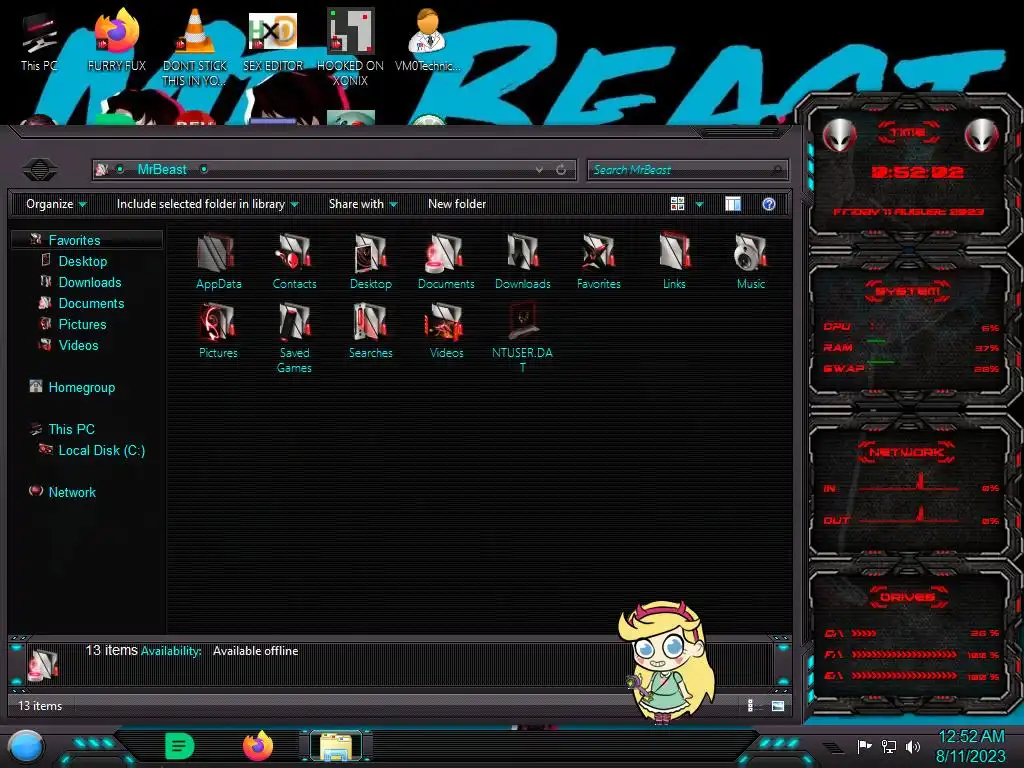Select Local Disk (C:) in navigation pane
This screenshot has height=768, width=1024.
click(101, 450)
